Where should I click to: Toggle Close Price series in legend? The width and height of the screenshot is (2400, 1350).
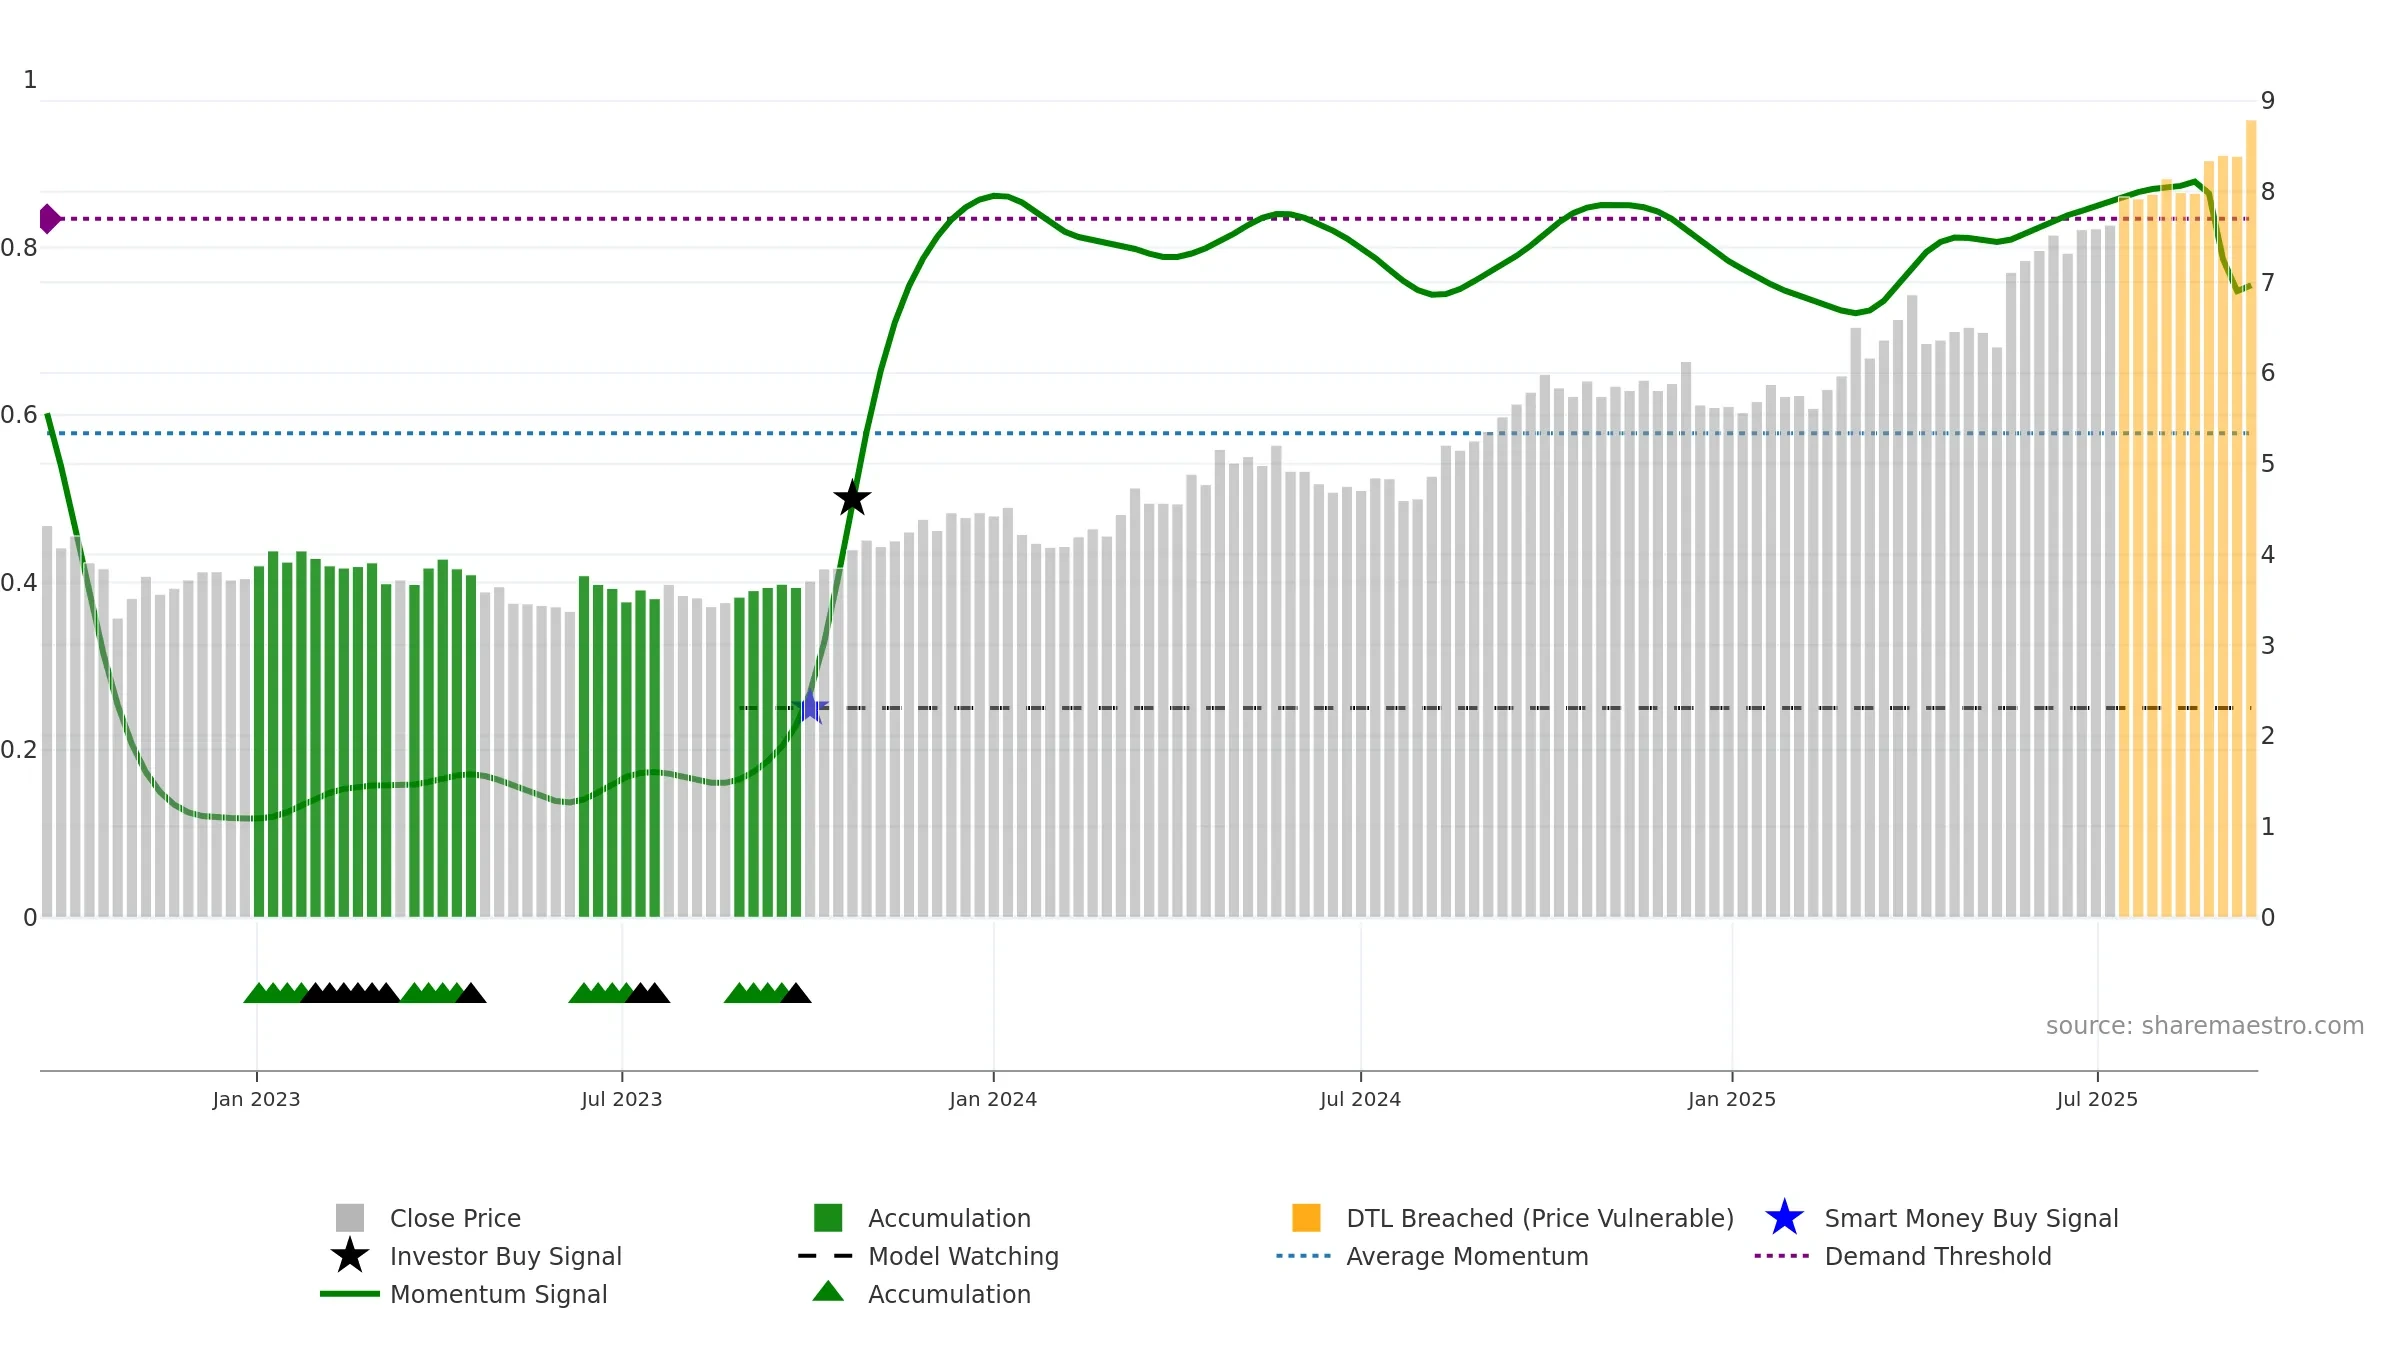coord(455,1218)
